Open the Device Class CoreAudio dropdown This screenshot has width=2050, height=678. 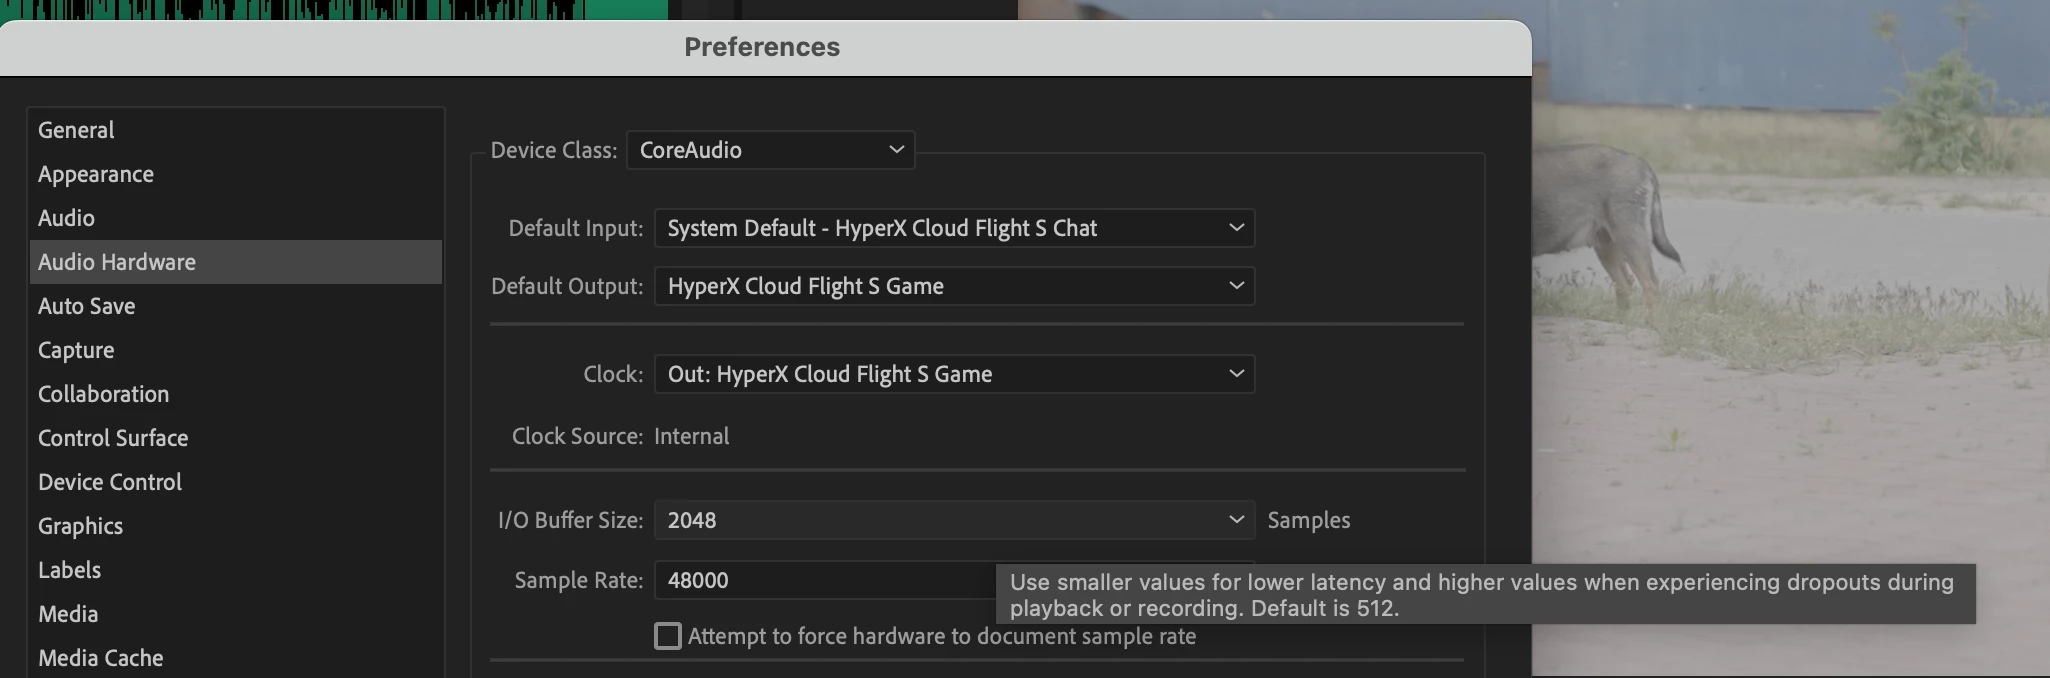(x=770, y=150)
